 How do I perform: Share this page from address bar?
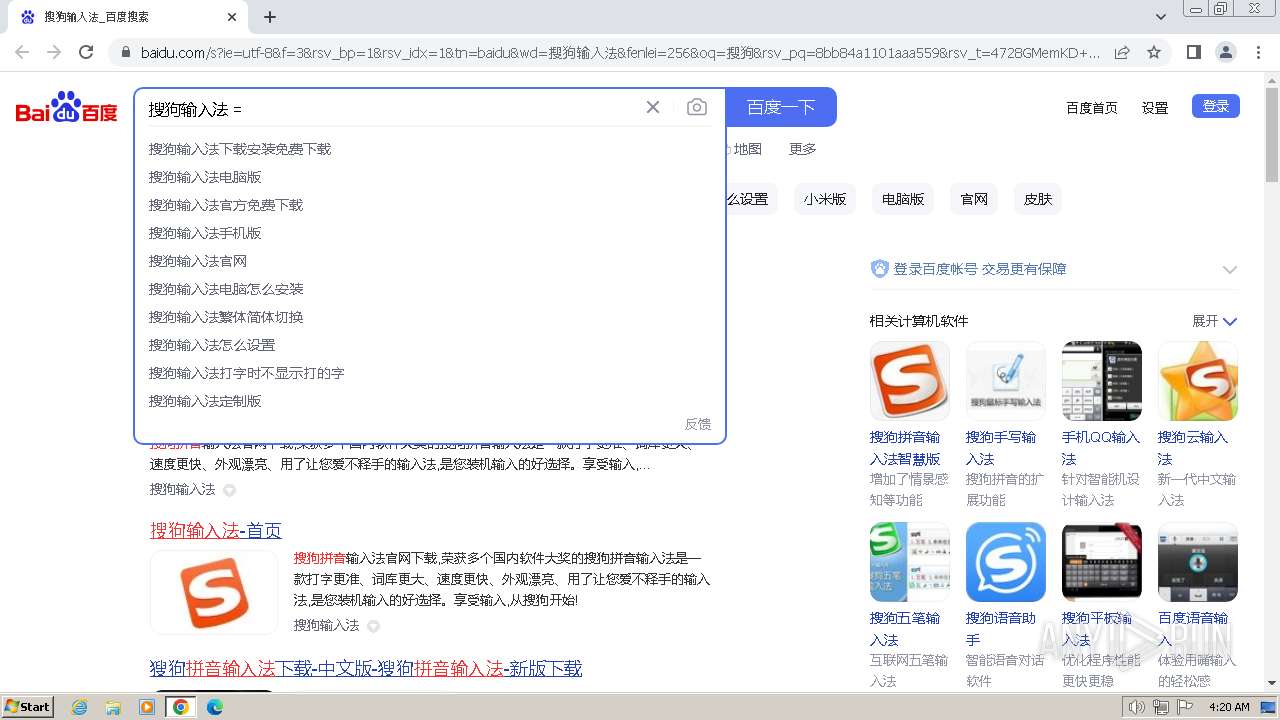click(1122, 52)
